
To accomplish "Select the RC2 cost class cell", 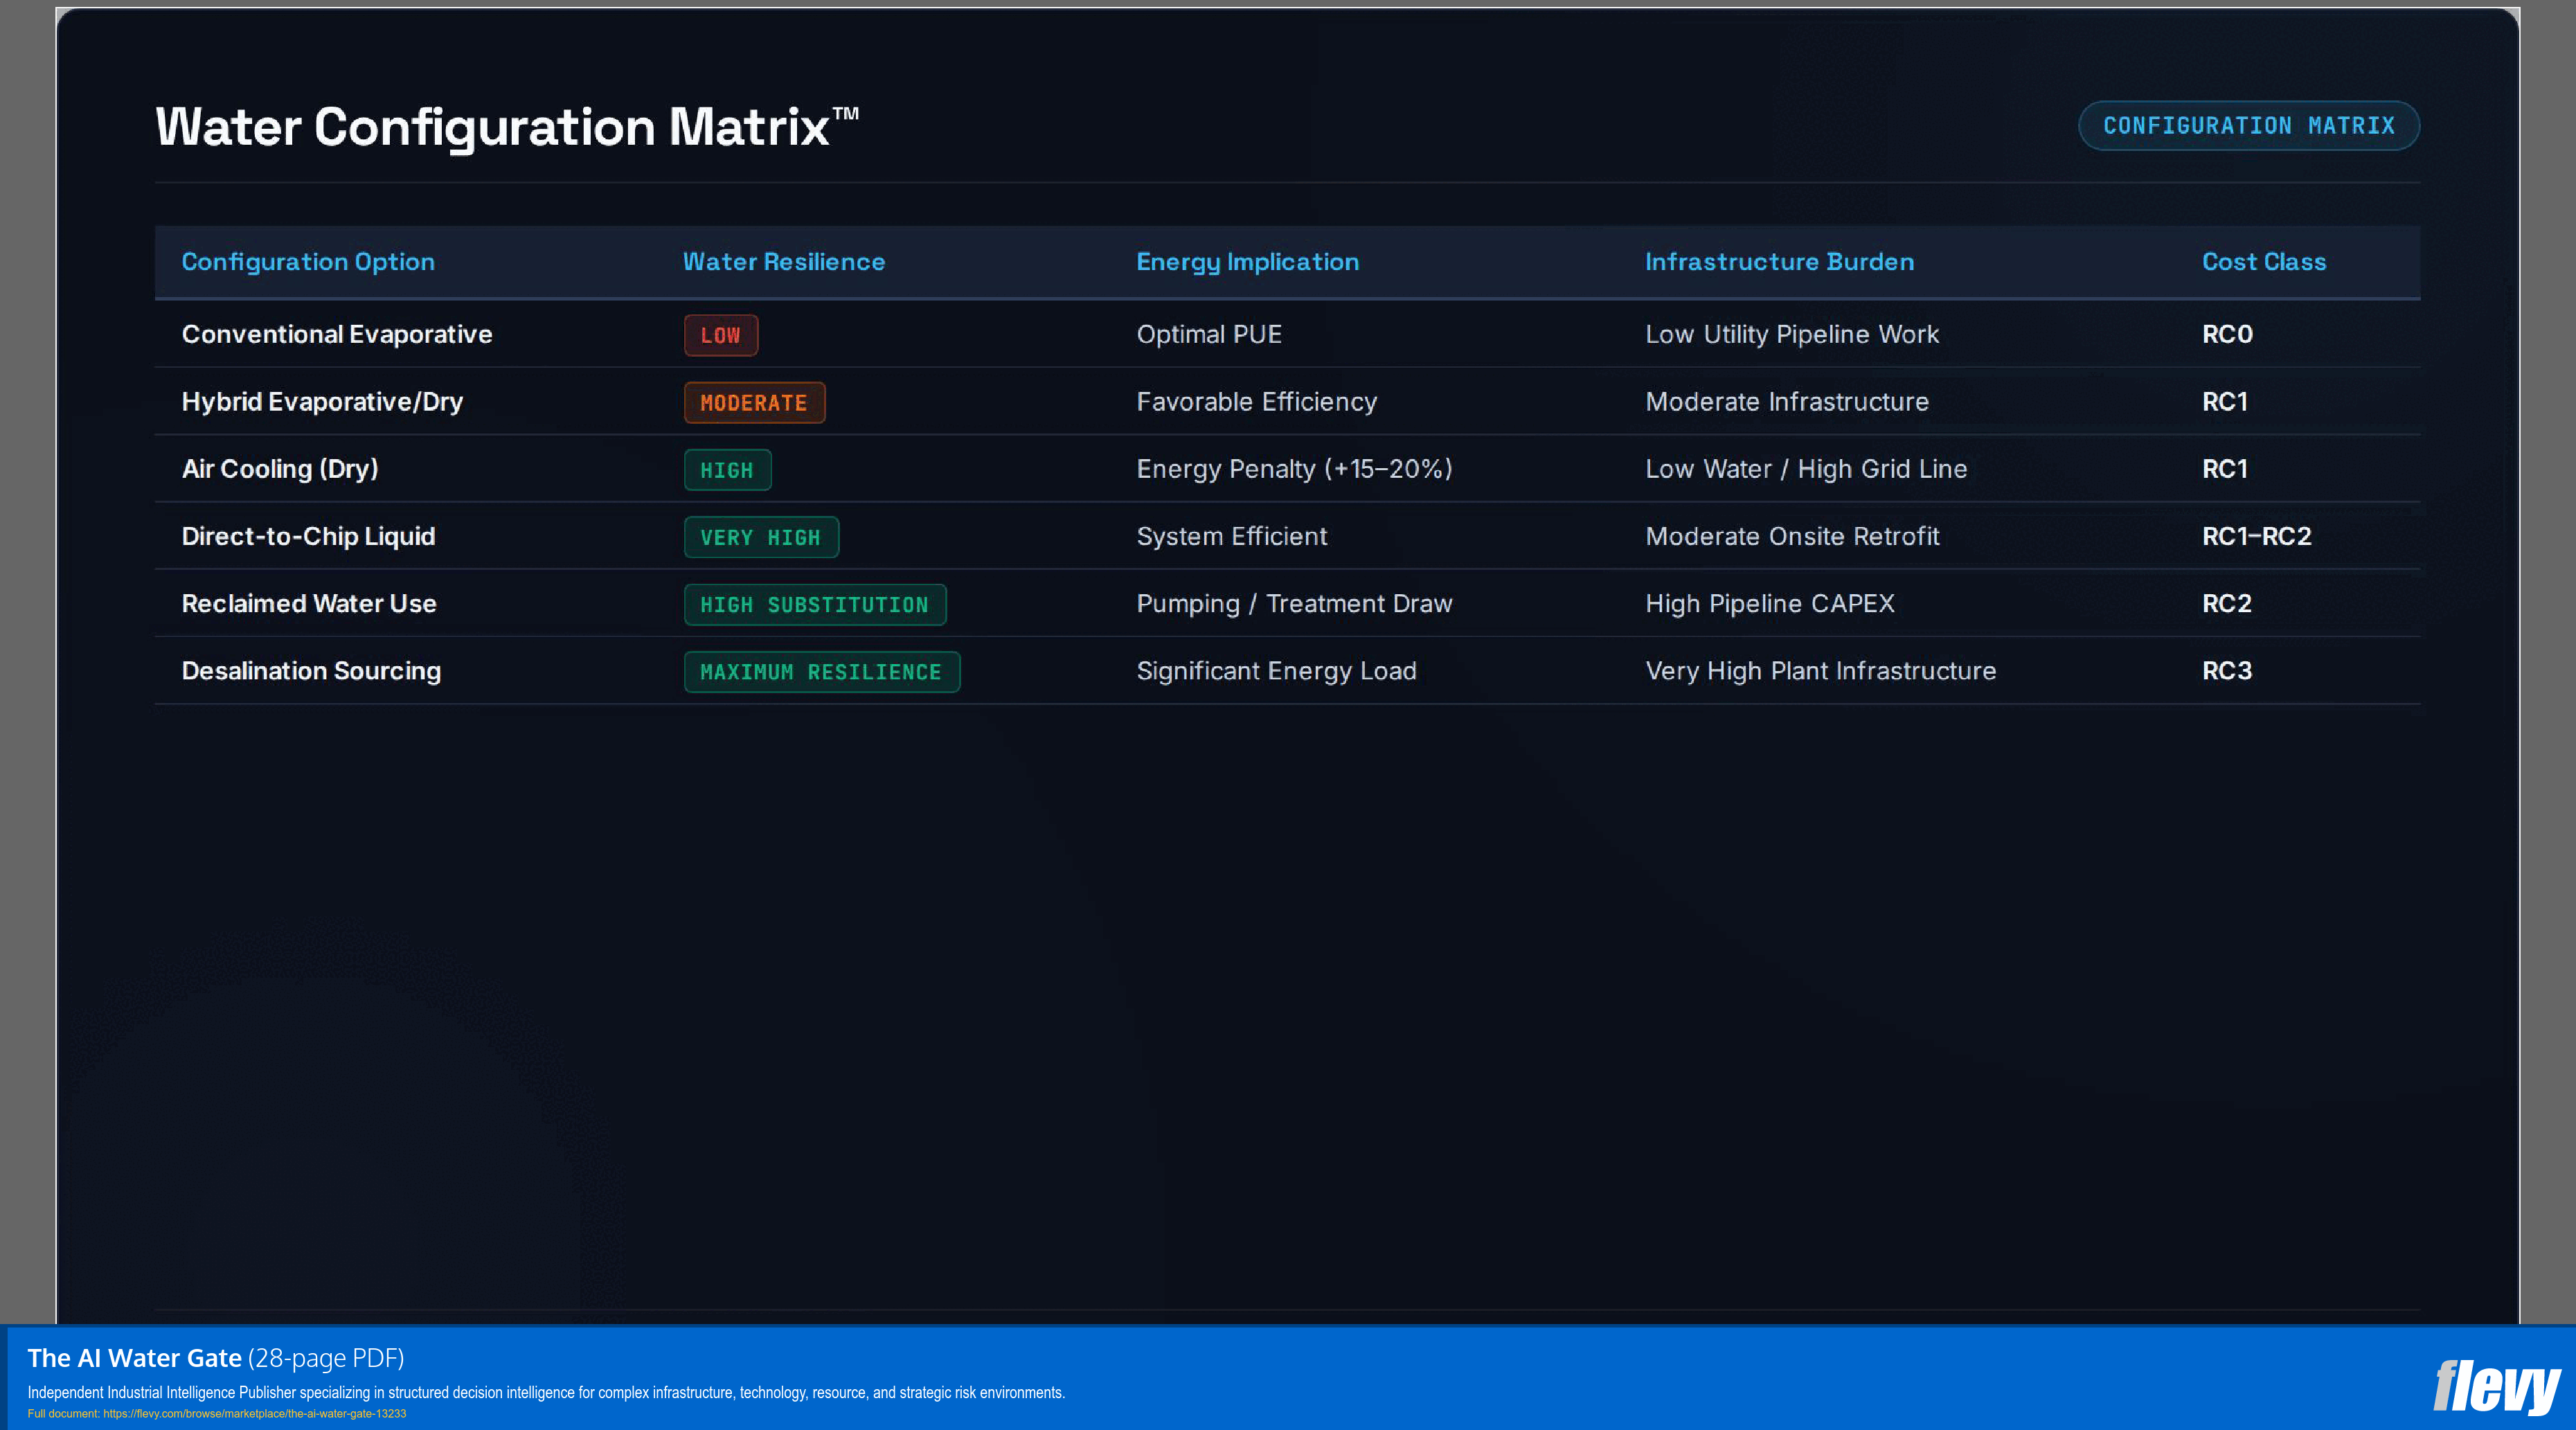I will tap(2227, 604).
